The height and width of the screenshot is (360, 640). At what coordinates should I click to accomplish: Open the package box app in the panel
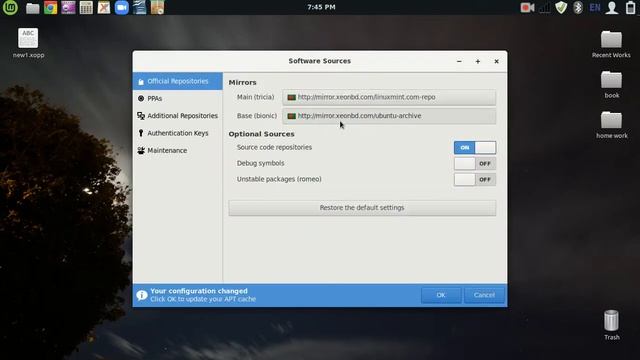coord(157,8)
